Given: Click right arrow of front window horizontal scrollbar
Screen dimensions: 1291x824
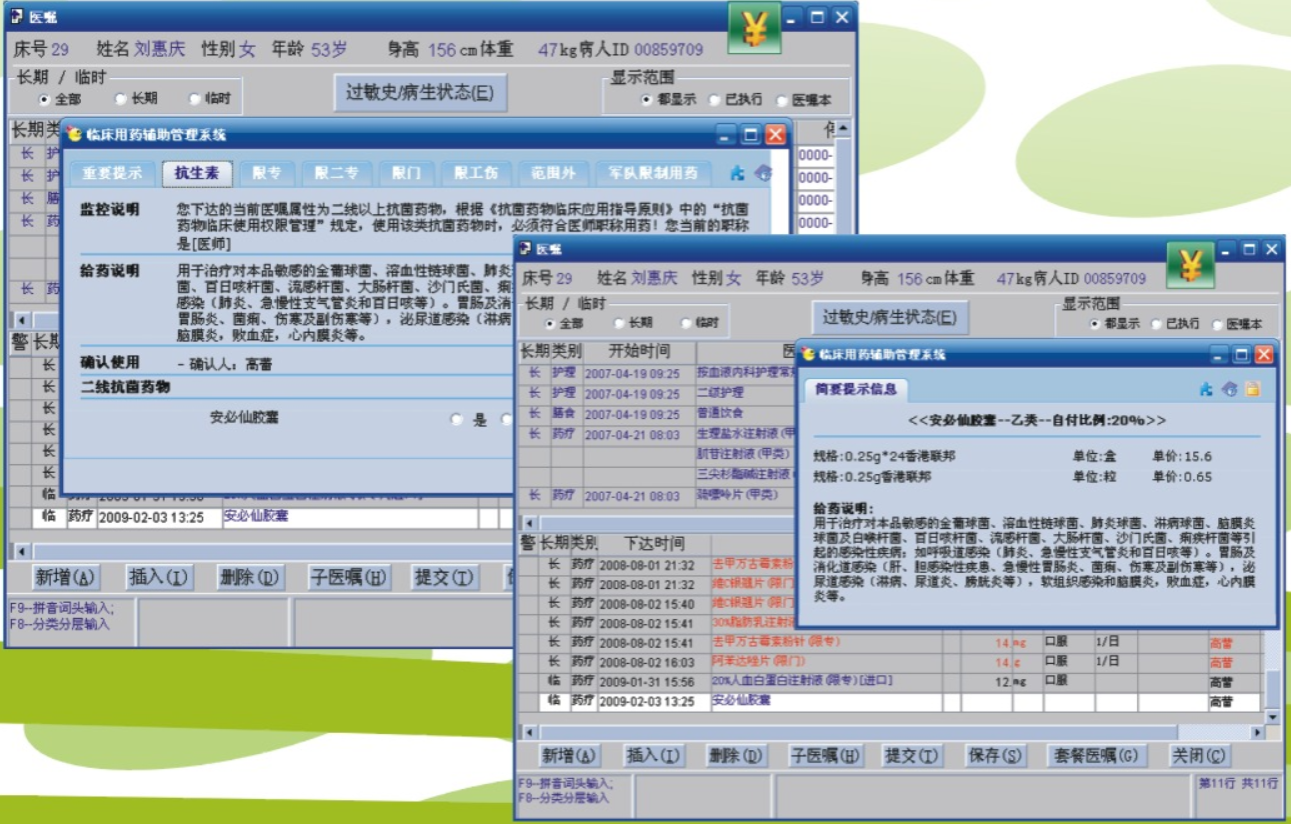Looking at the screenshot, I should point(1257,732).
